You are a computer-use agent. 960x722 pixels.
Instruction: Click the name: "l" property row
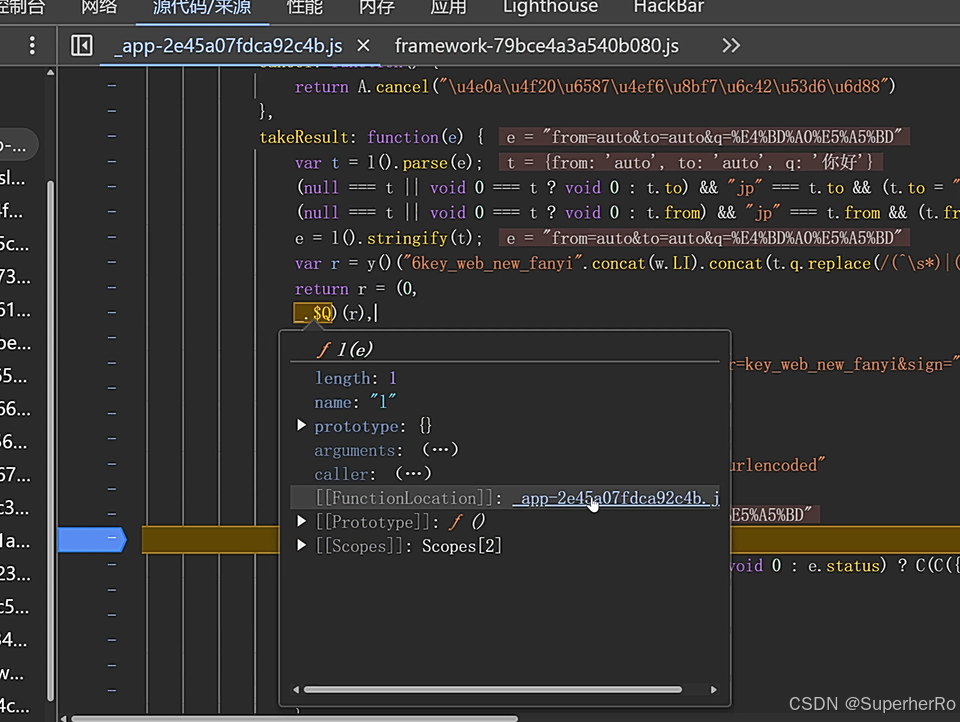355,402
